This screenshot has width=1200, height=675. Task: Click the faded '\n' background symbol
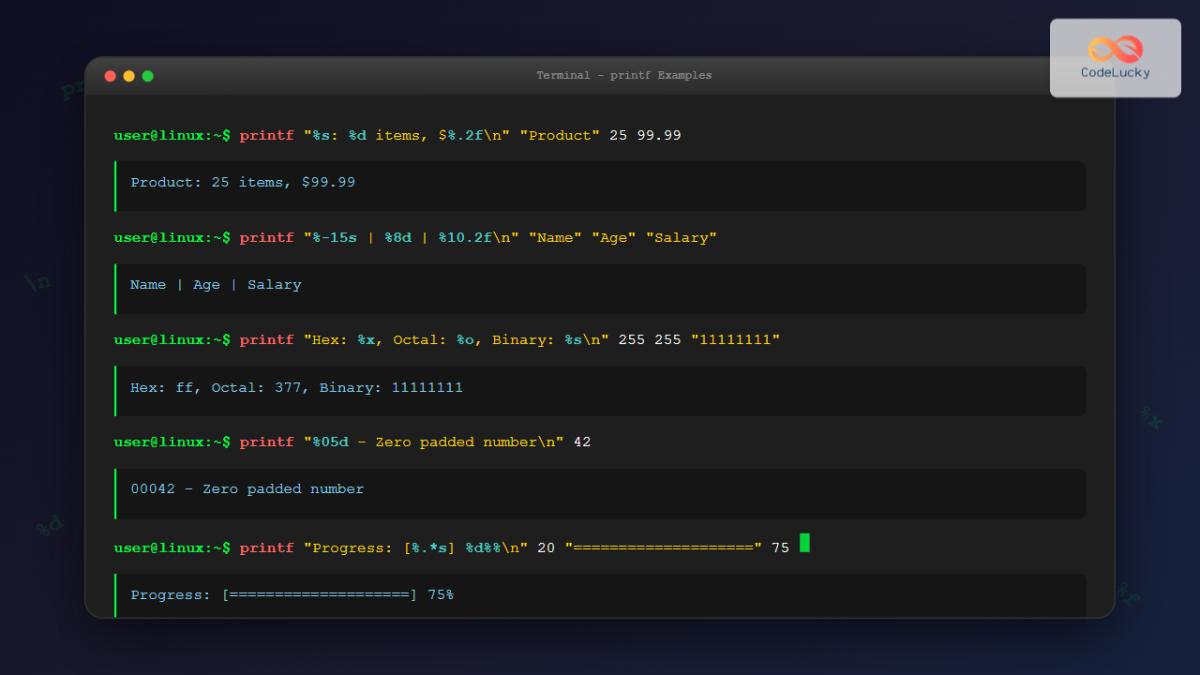[38, 283]
